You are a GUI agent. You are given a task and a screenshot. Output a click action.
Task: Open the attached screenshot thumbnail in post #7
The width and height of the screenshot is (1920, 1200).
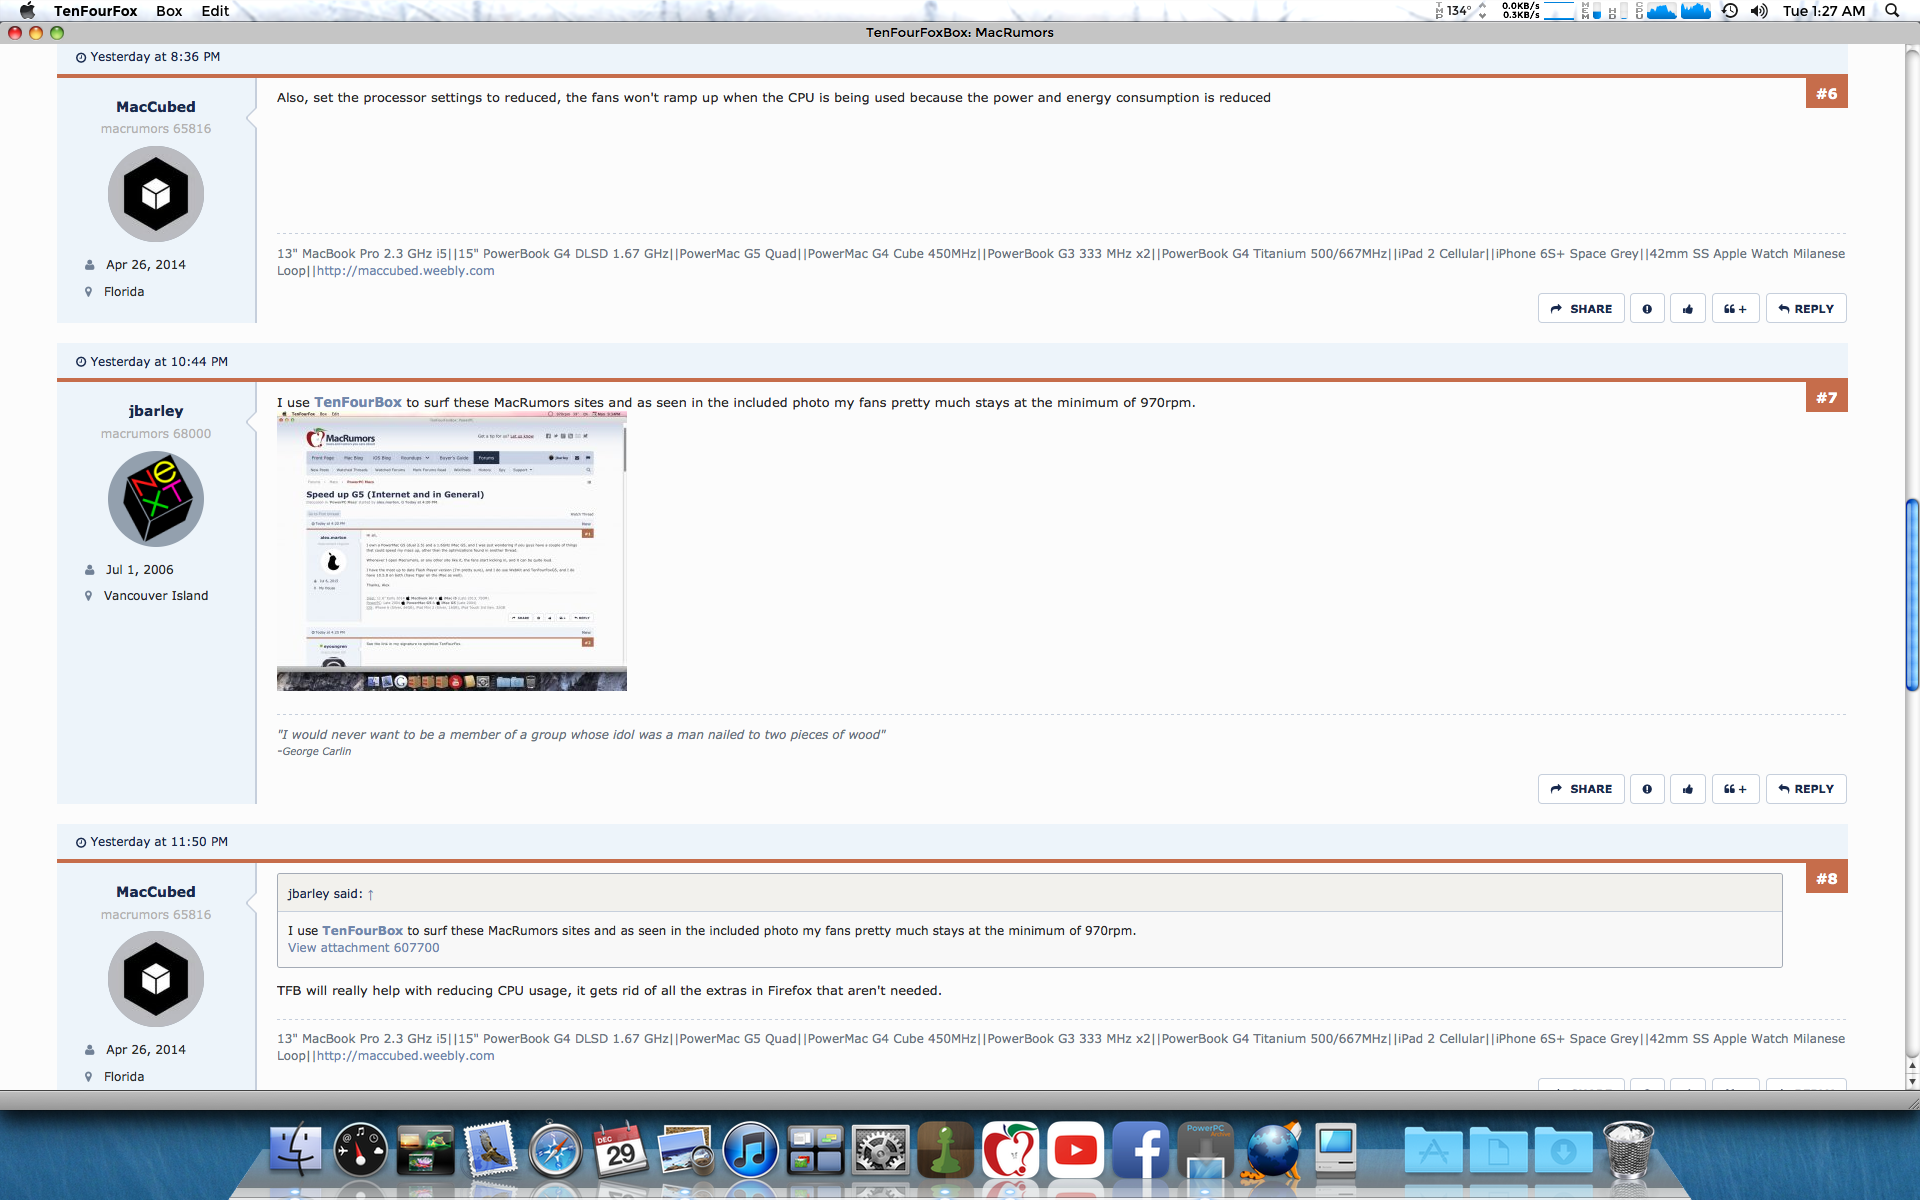451,552
